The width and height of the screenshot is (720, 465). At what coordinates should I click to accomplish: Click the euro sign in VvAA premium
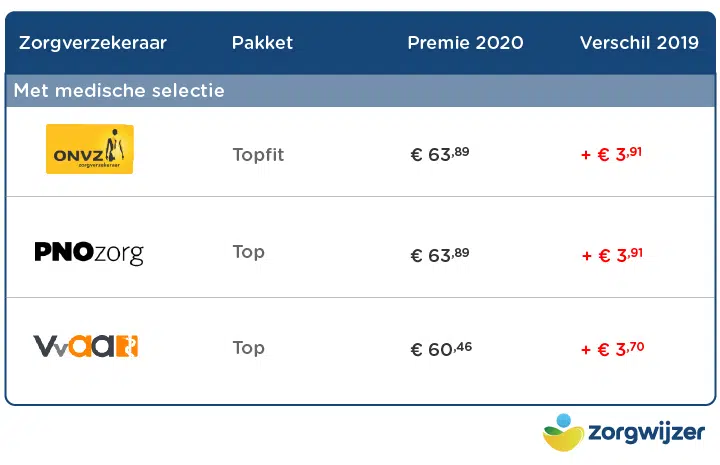416,350
